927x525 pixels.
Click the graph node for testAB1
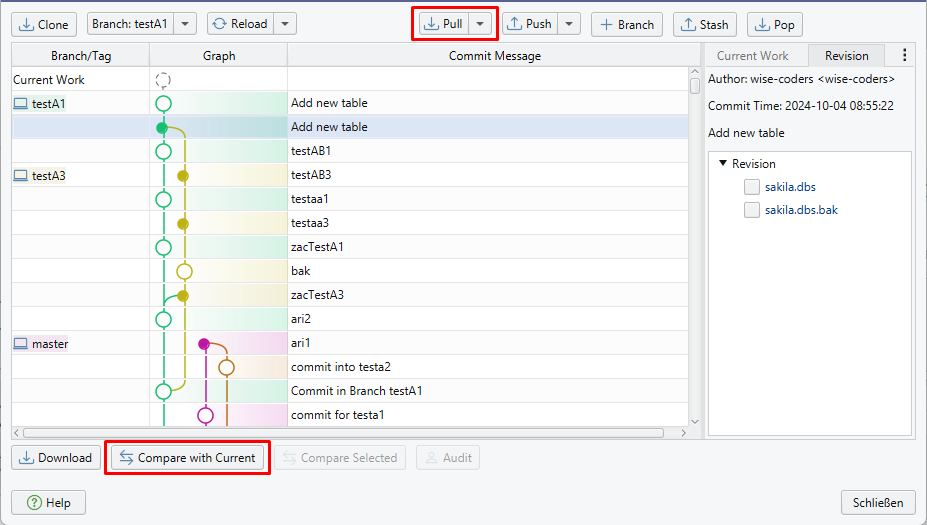(164, 151)
